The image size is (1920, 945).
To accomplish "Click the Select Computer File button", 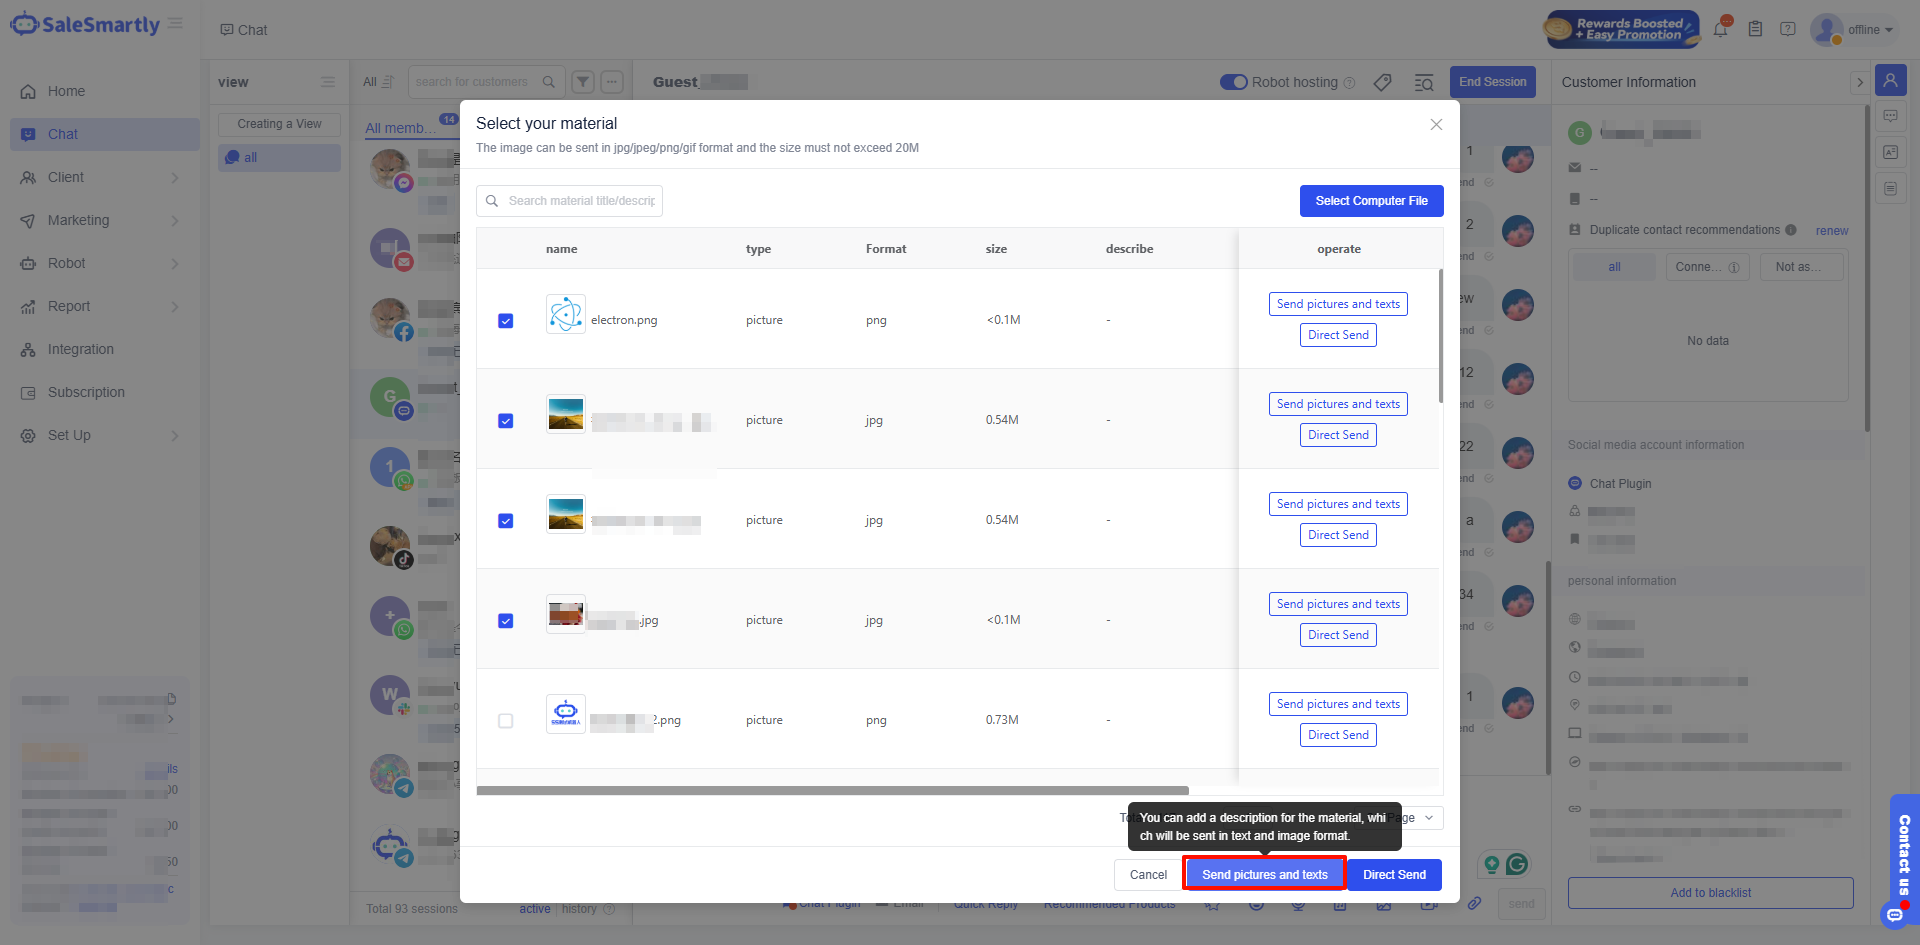I will 1371,201.
